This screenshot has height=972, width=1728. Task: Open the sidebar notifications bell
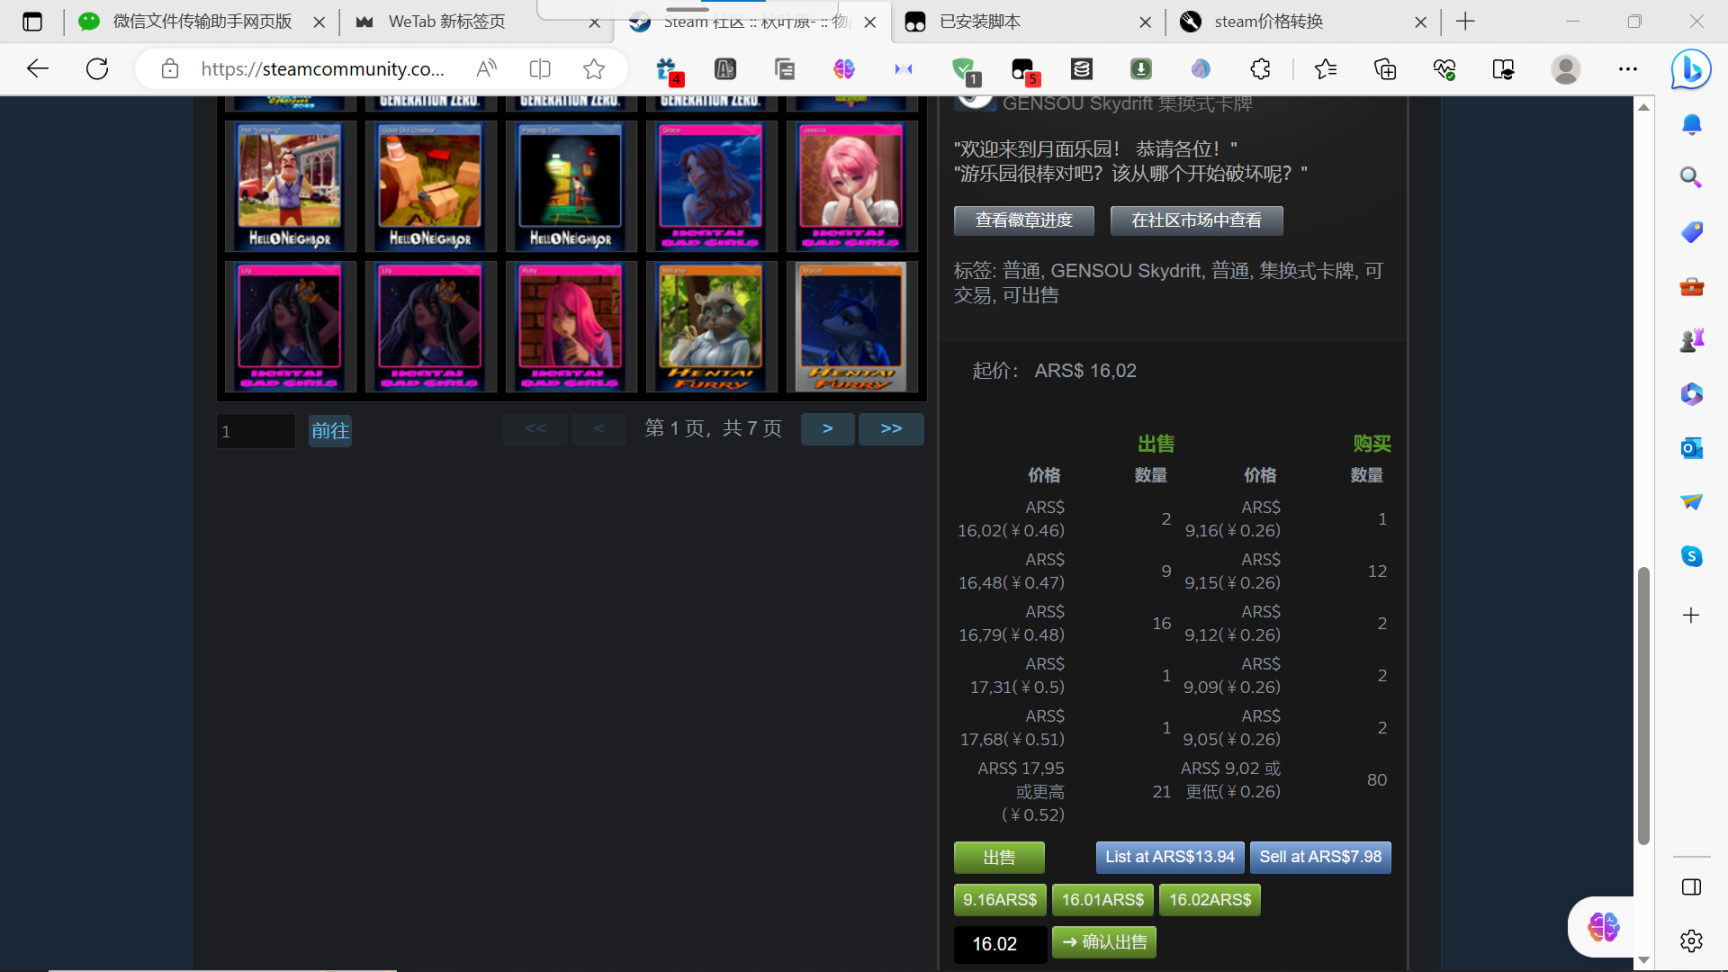tap(1691, 124)
